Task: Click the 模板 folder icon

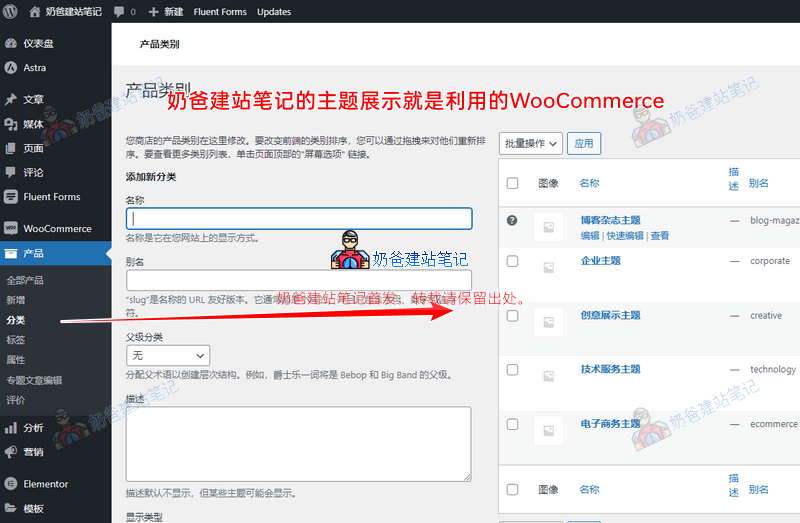Action: pos(11,508)
